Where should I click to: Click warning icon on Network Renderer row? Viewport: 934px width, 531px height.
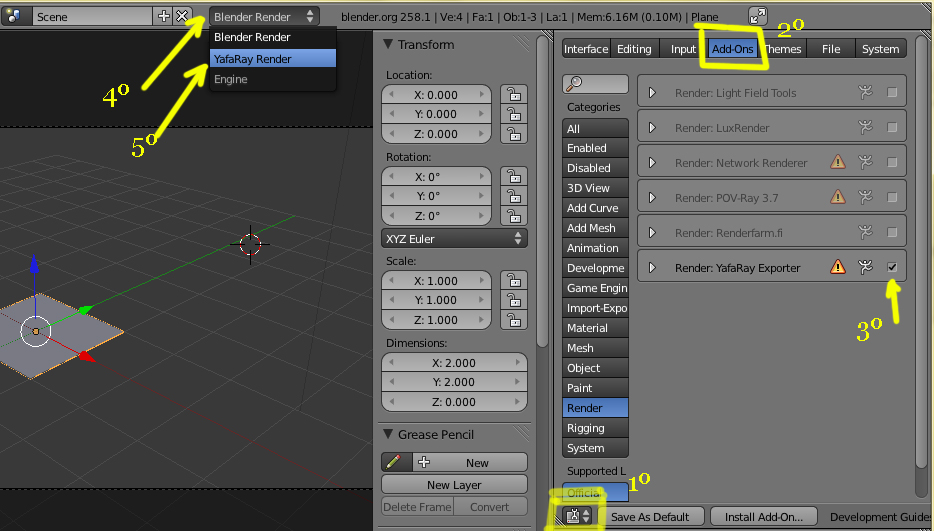[x=838, y=162]
